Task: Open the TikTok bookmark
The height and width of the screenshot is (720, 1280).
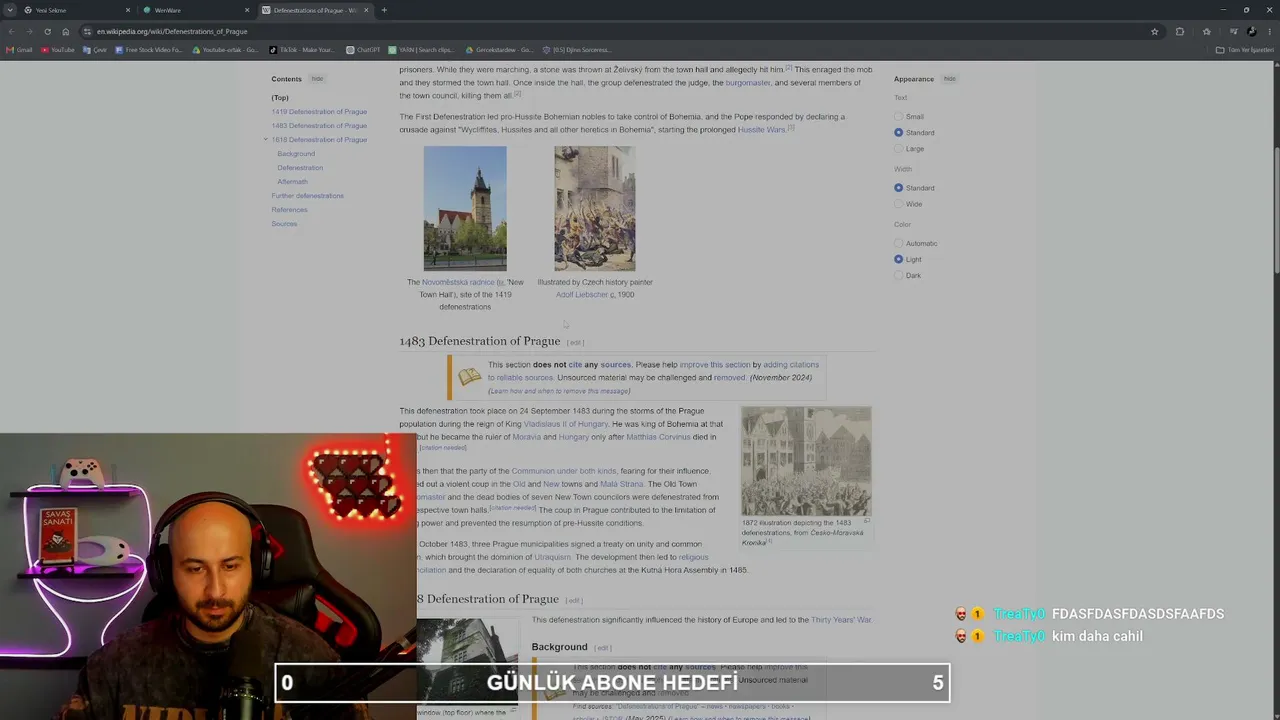Action: point(303,50)
